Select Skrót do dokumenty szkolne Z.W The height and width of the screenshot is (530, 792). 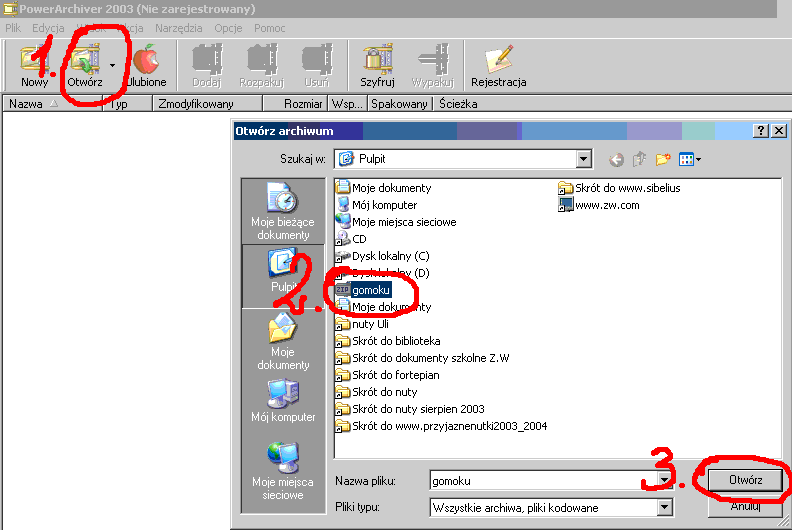point(423,358)
